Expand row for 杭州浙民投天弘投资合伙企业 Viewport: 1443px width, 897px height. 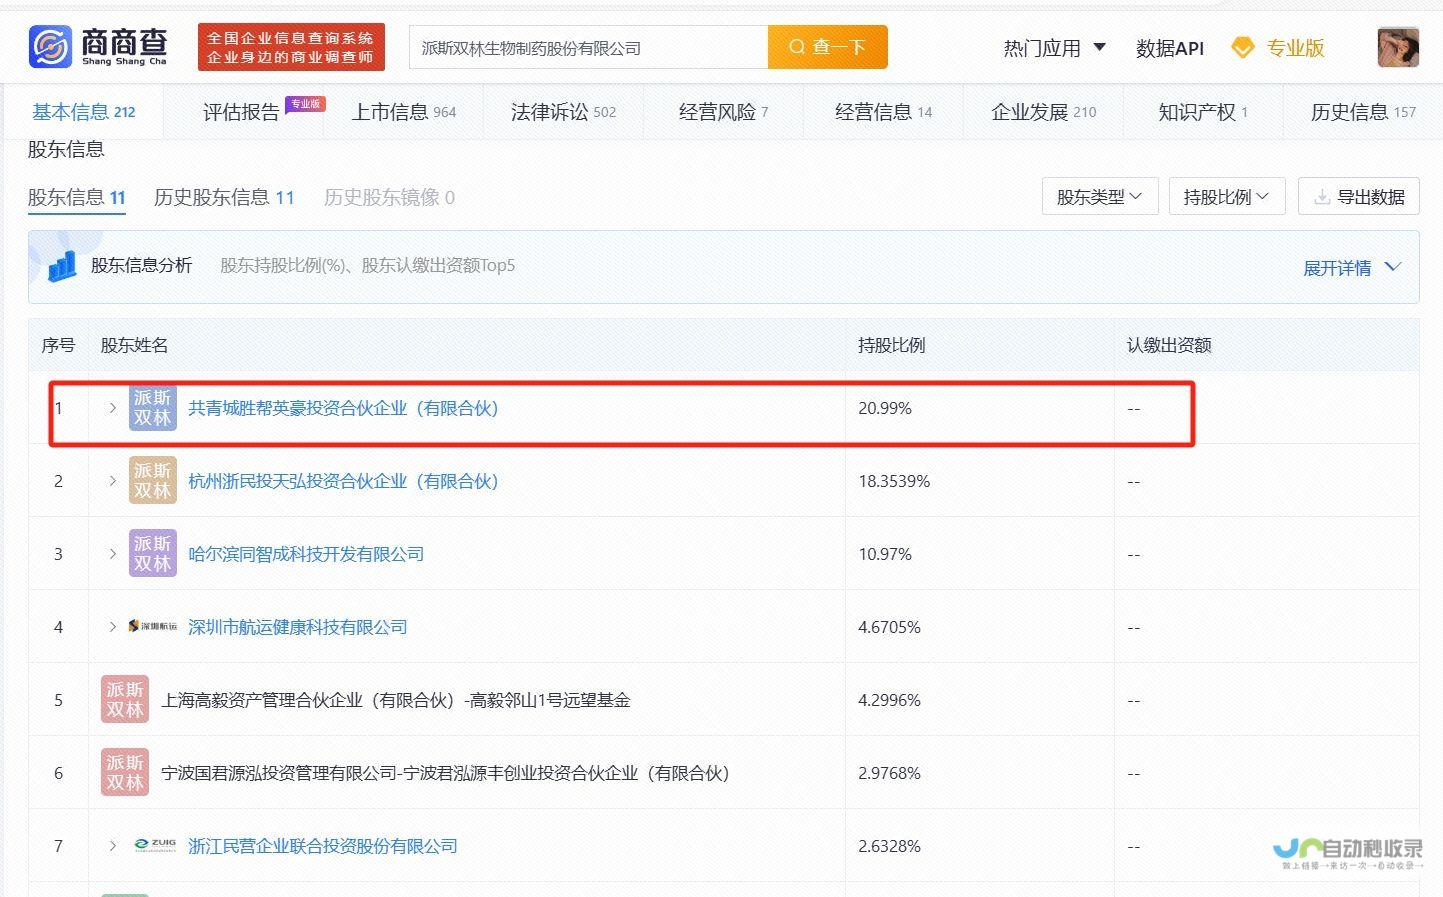point(112,481)
